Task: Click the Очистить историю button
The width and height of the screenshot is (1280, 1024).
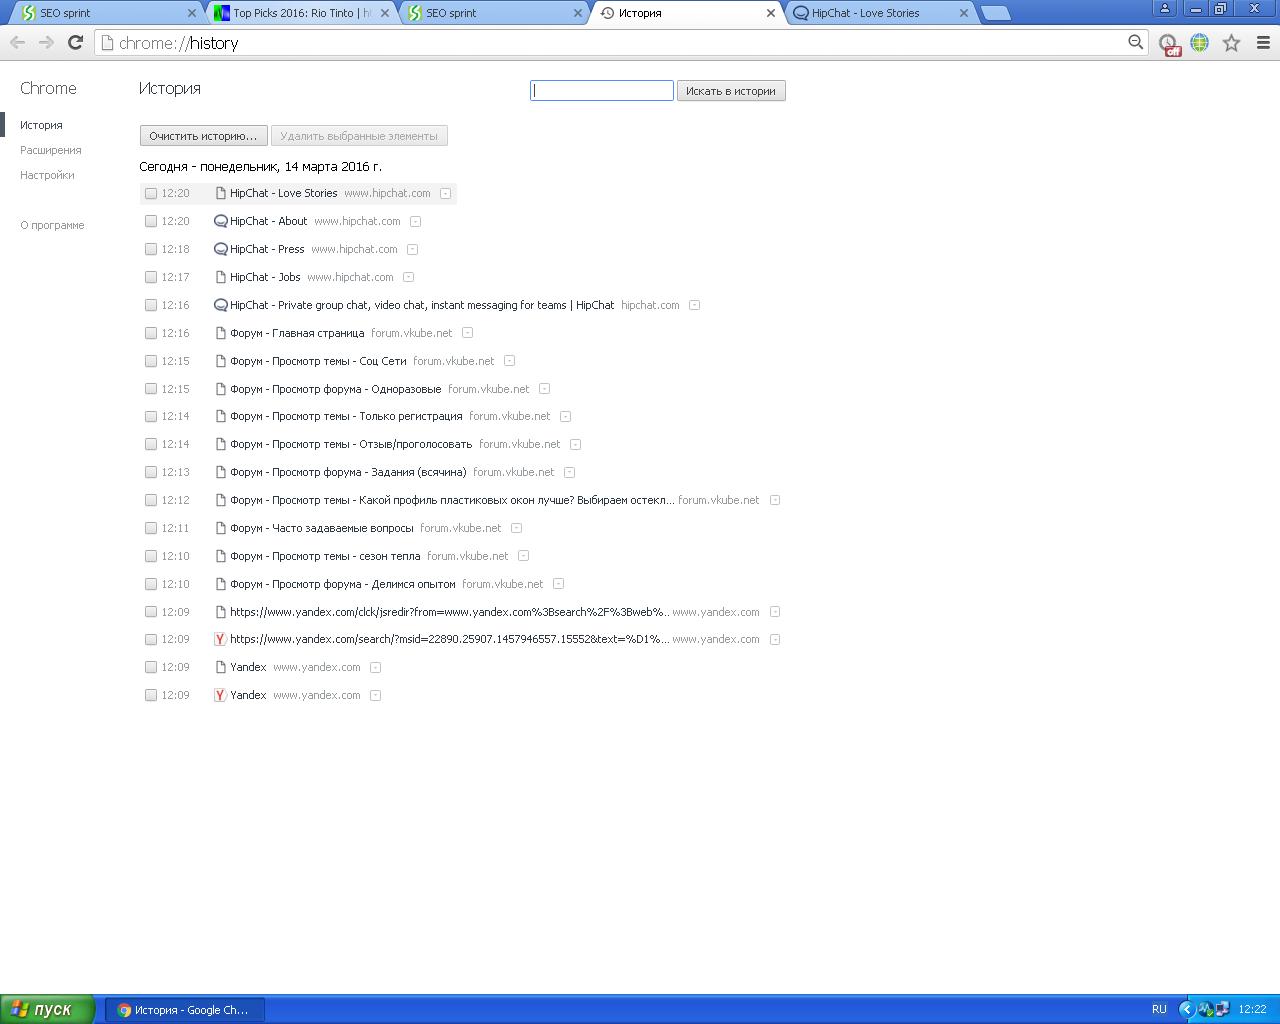Action: coord(204,136)
